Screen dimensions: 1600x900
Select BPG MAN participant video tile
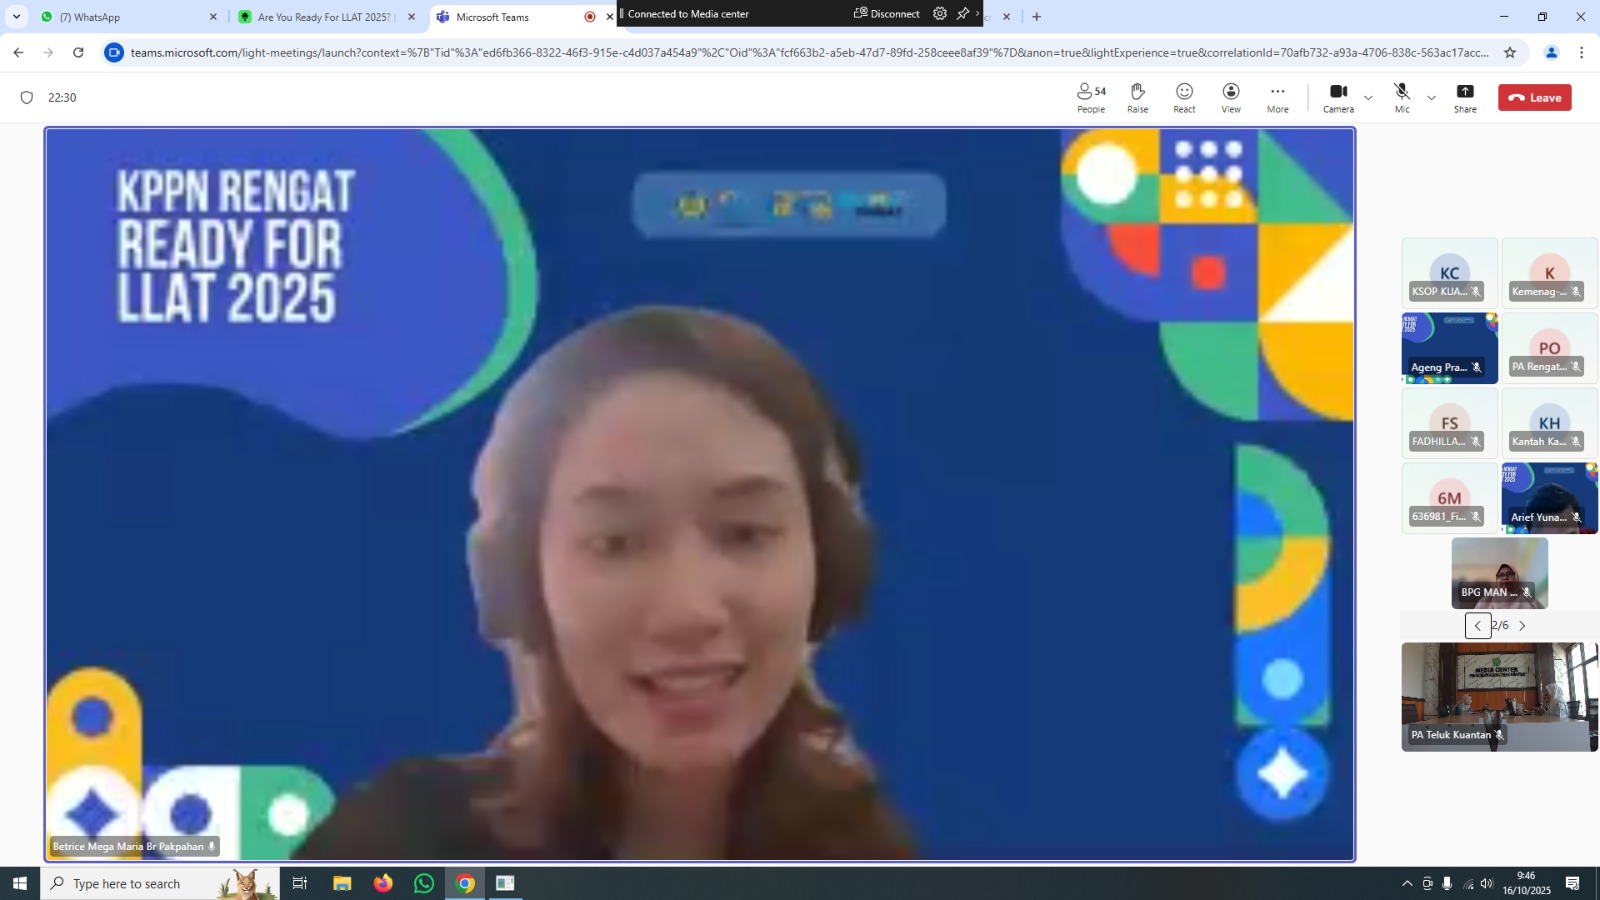pos(1499,573)
